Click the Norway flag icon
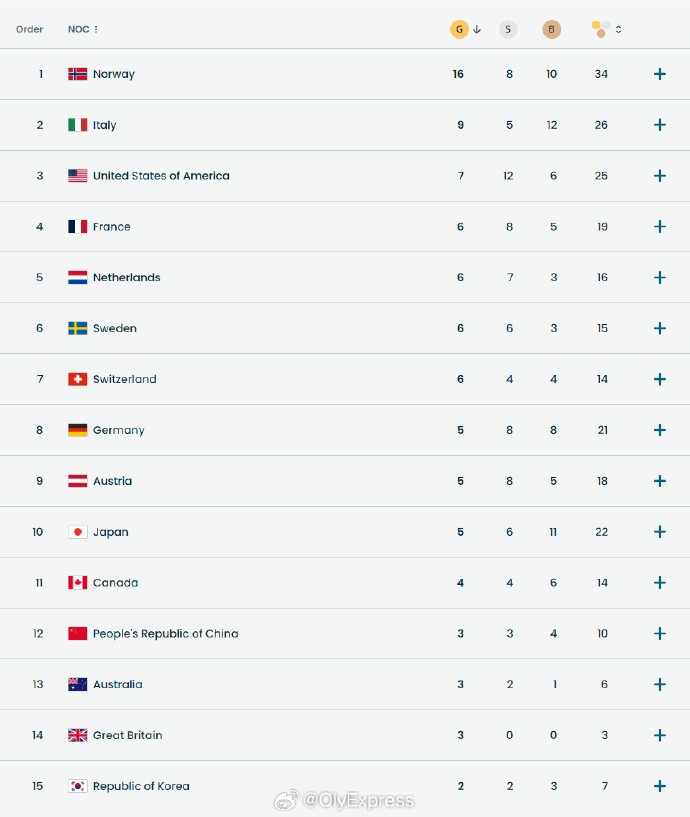The image size is (690, 817). click(x=78, y=74)
